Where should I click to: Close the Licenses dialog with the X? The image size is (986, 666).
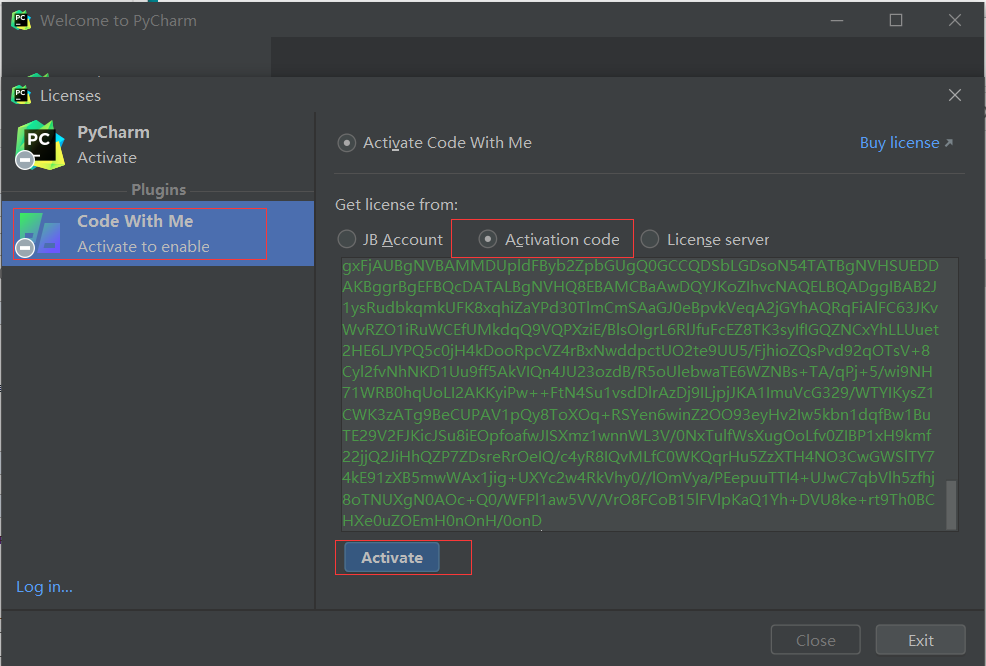point(955,95)
